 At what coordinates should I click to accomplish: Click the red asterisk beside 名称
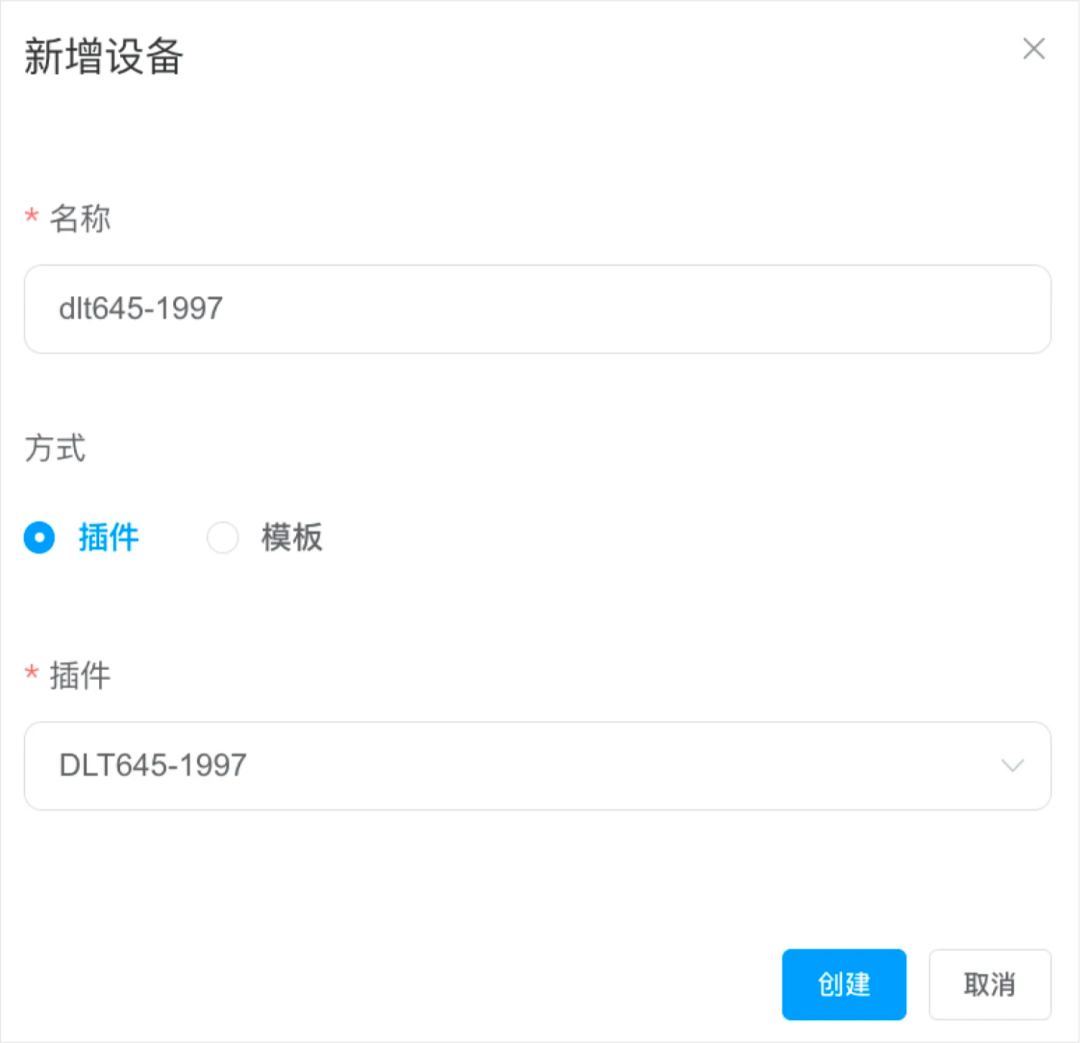31,218
